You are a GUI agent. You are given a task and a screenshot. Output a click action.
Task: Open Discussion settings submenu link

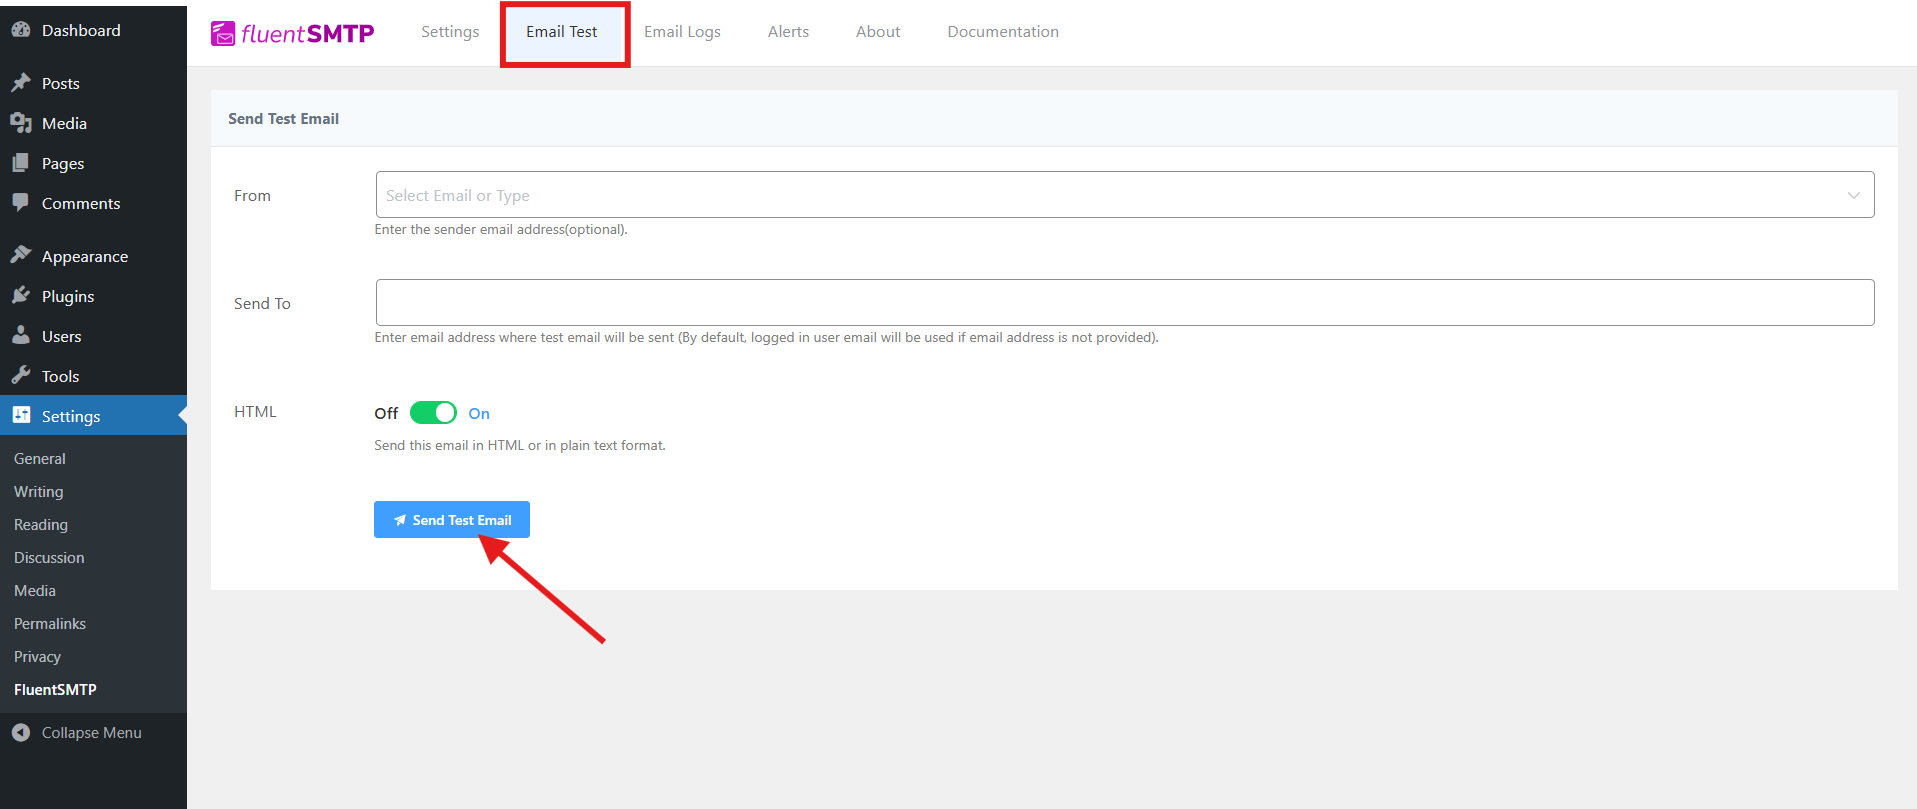tap(49, 557)
